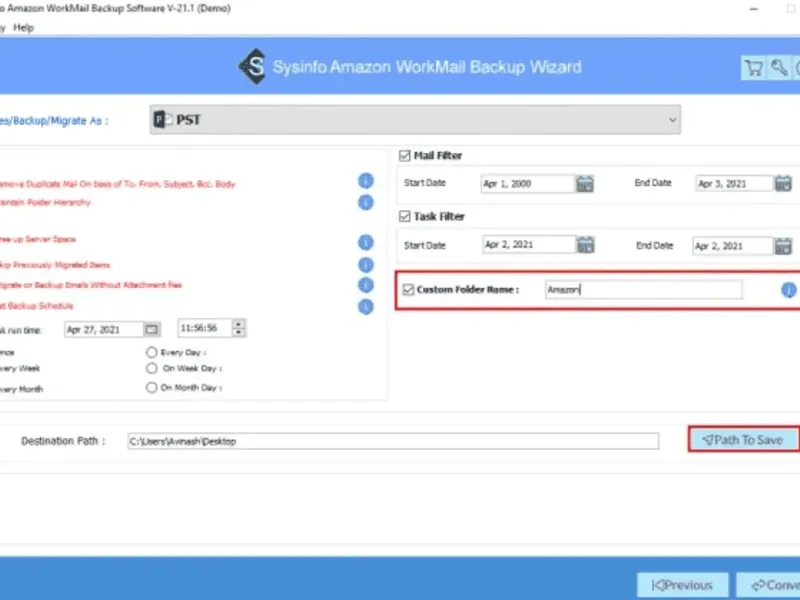Open info icon for Remove Duplicate Mail

(x=365, y=181)
